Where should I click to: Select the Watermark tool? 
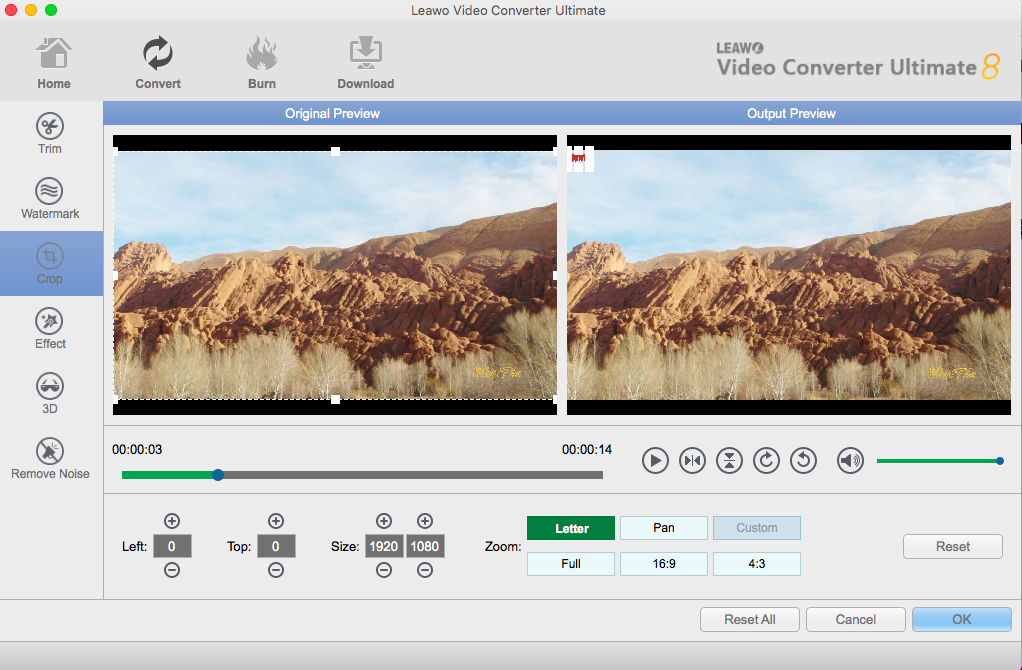tap(50, 199)
